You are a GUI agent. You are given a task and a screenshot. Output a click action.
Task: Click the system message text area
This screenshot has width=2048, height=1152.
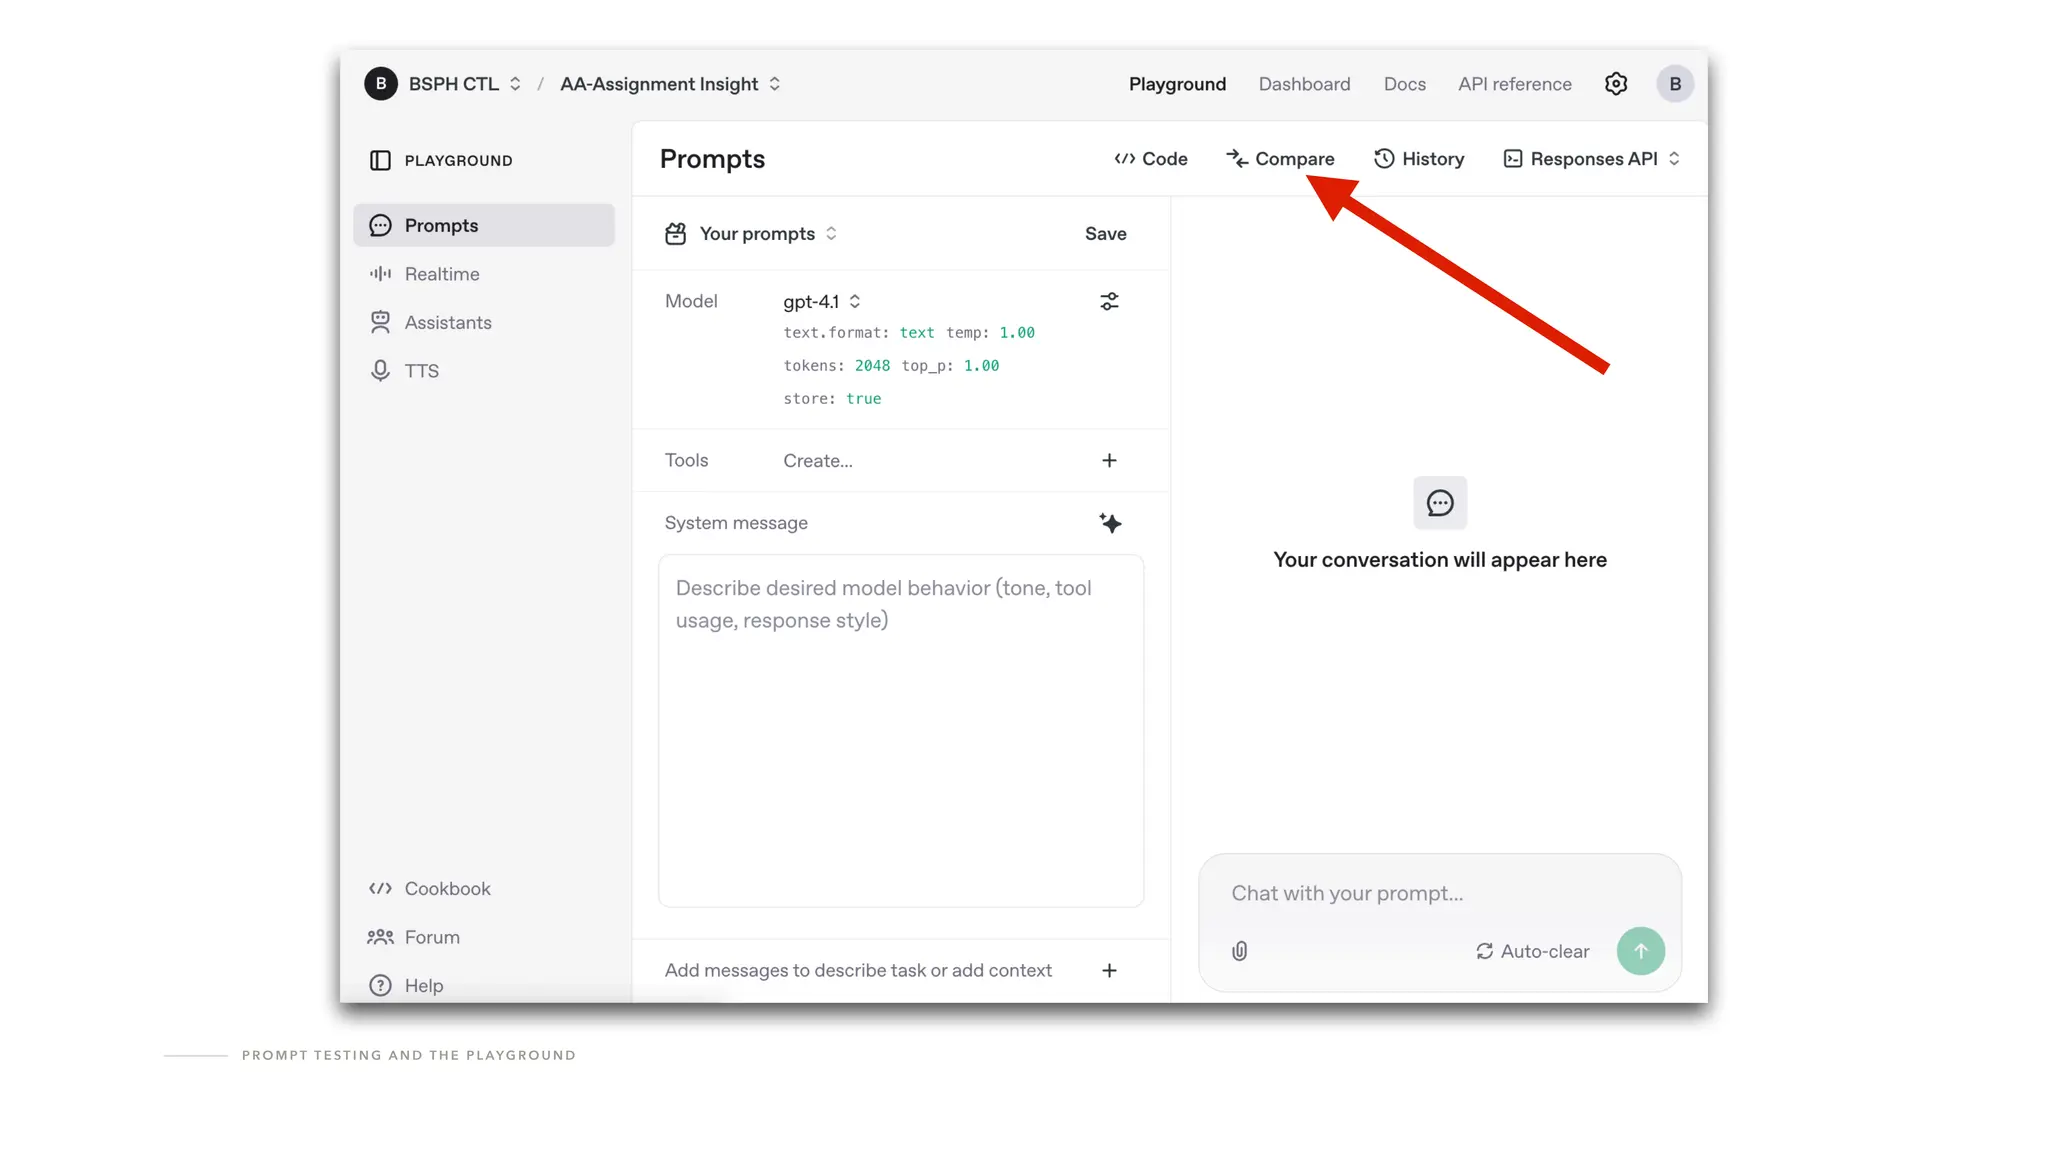pos(900,730)
